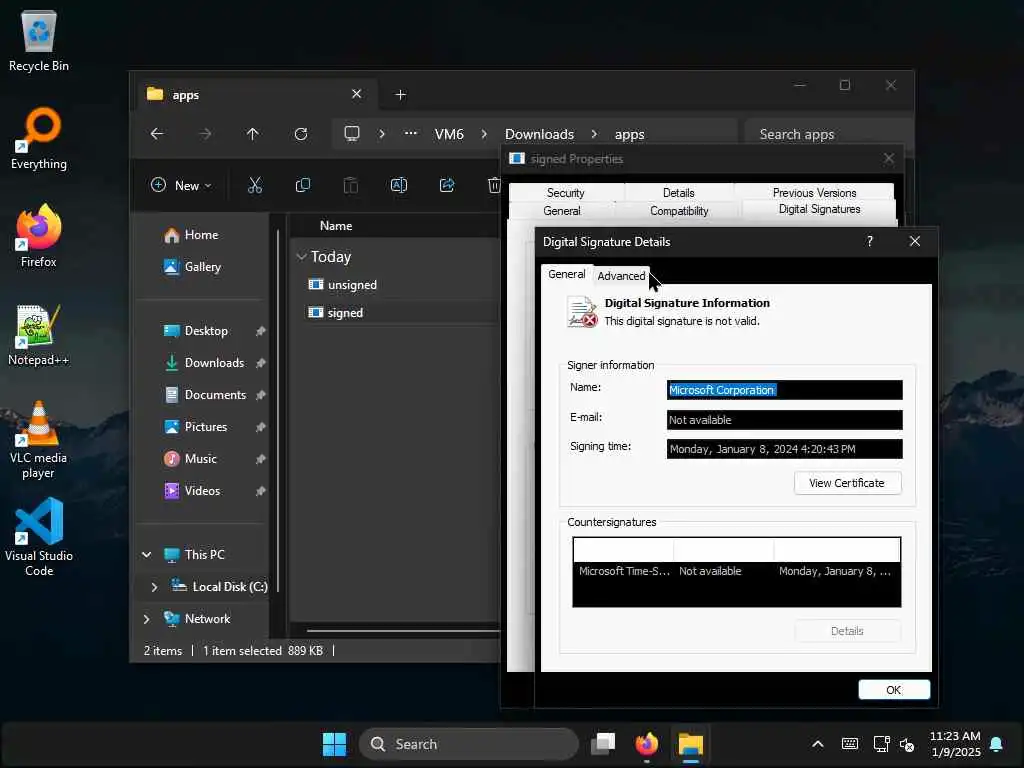Click the taskbar Search box
1024x768 pixels.
(x=468, y=744)
